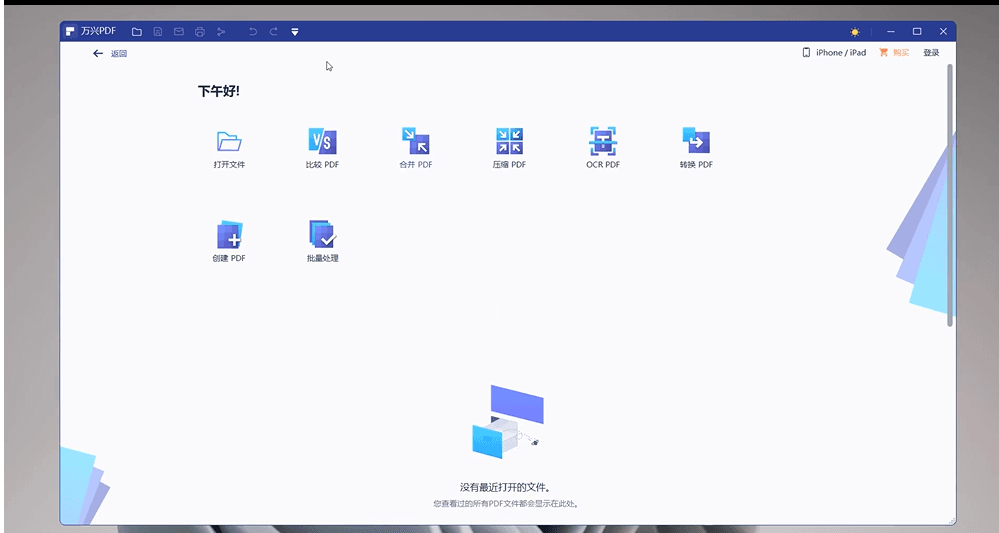Image resolution: width=999 pixels, height=533 pixels.
Task: Click the iPhone / iPad link
Action: [x=834, y=53]
